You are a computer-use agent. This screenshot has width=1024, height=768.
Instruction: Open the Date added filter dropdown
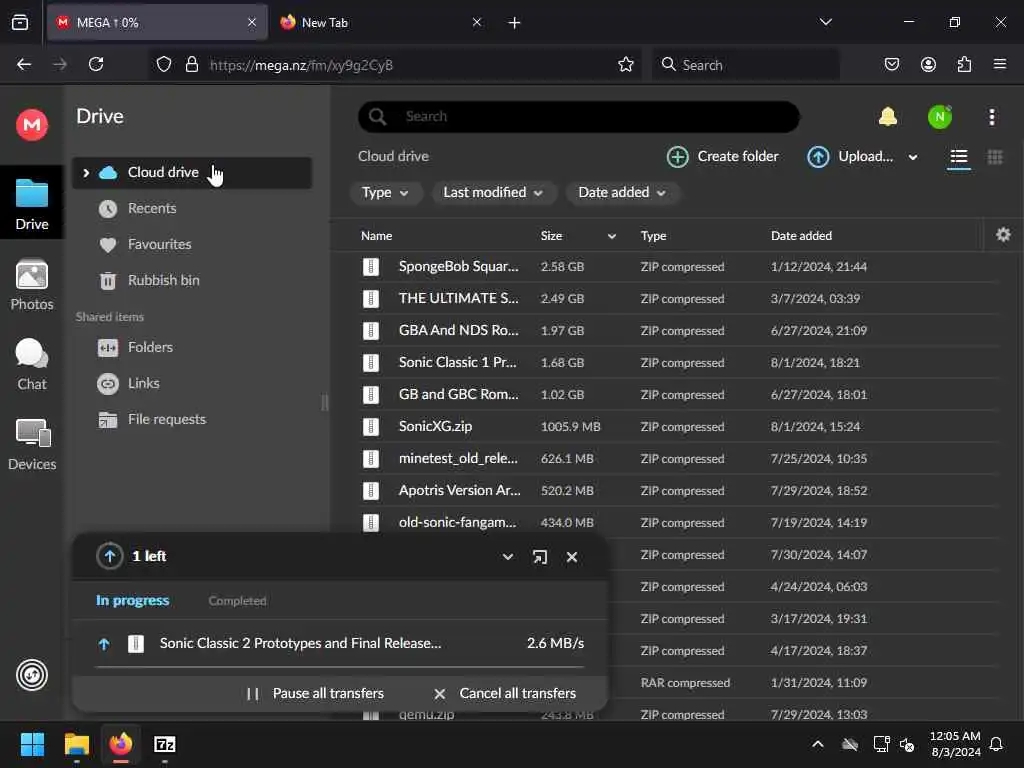tap(622, 193)
